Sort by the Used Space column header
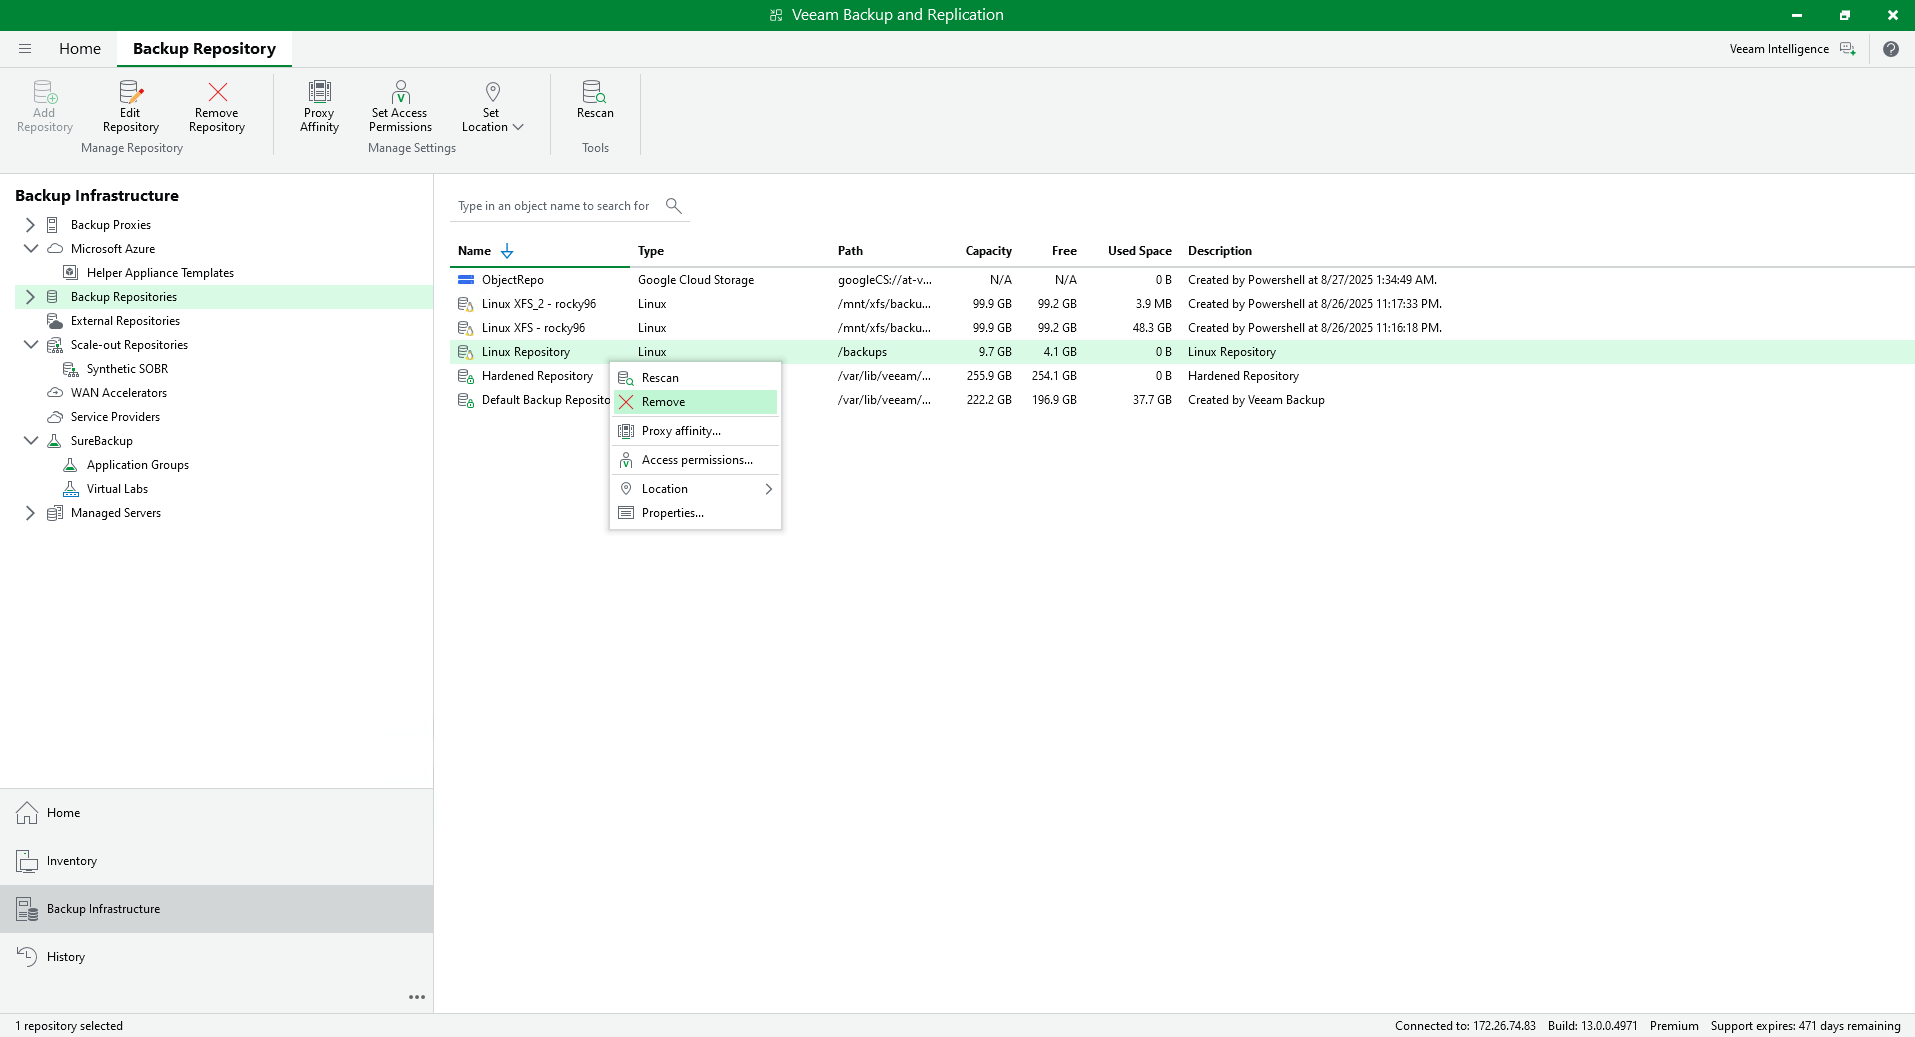Screen dimensions: 1915x1037 pos(1139,251)
